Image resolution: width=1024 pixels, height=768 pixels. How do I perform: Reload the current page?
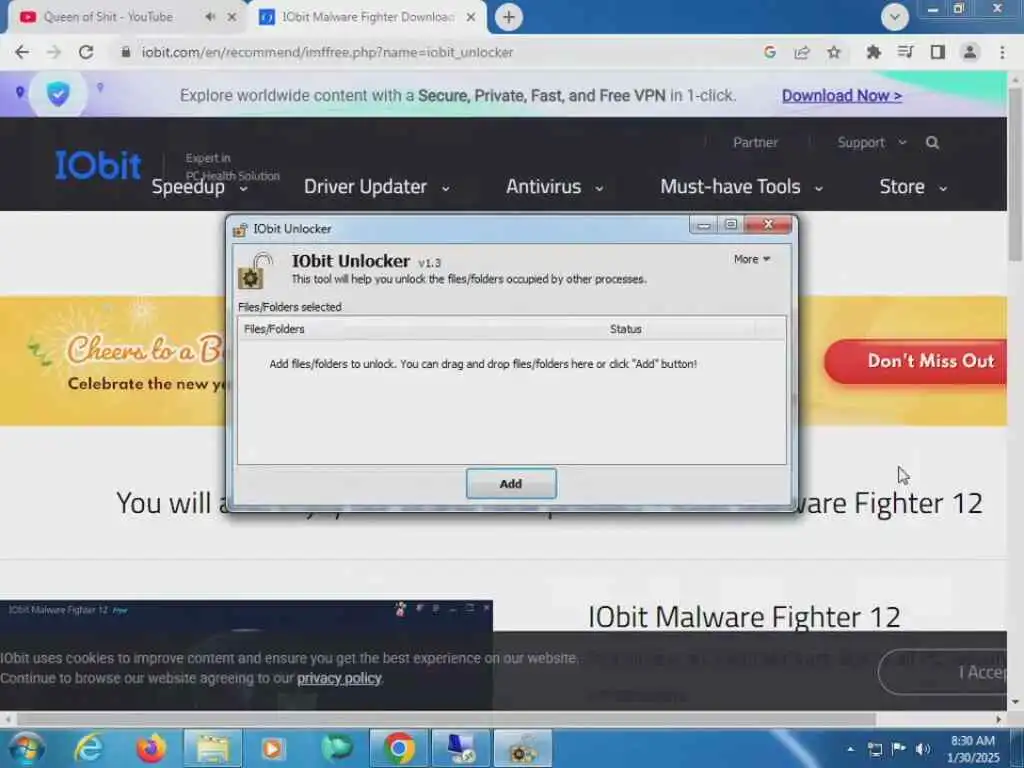(x=86, y=52)
